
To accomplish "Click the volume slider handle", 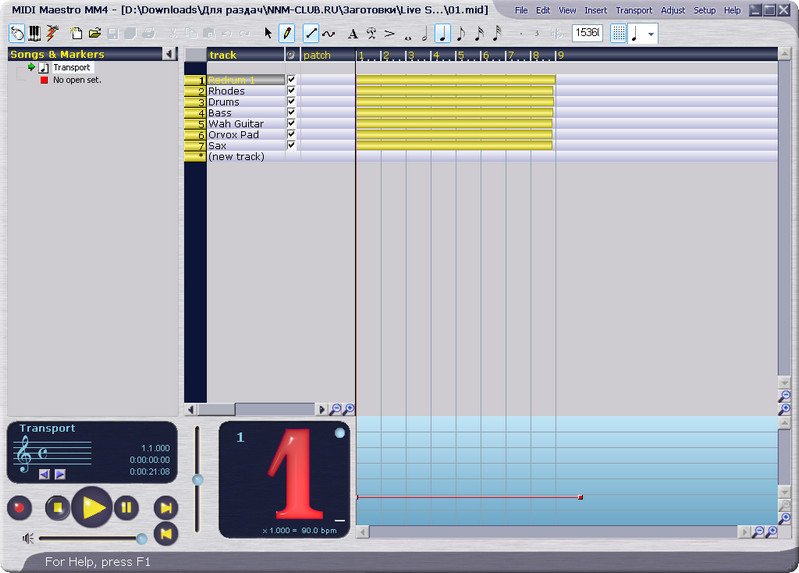I will (141, 539).
